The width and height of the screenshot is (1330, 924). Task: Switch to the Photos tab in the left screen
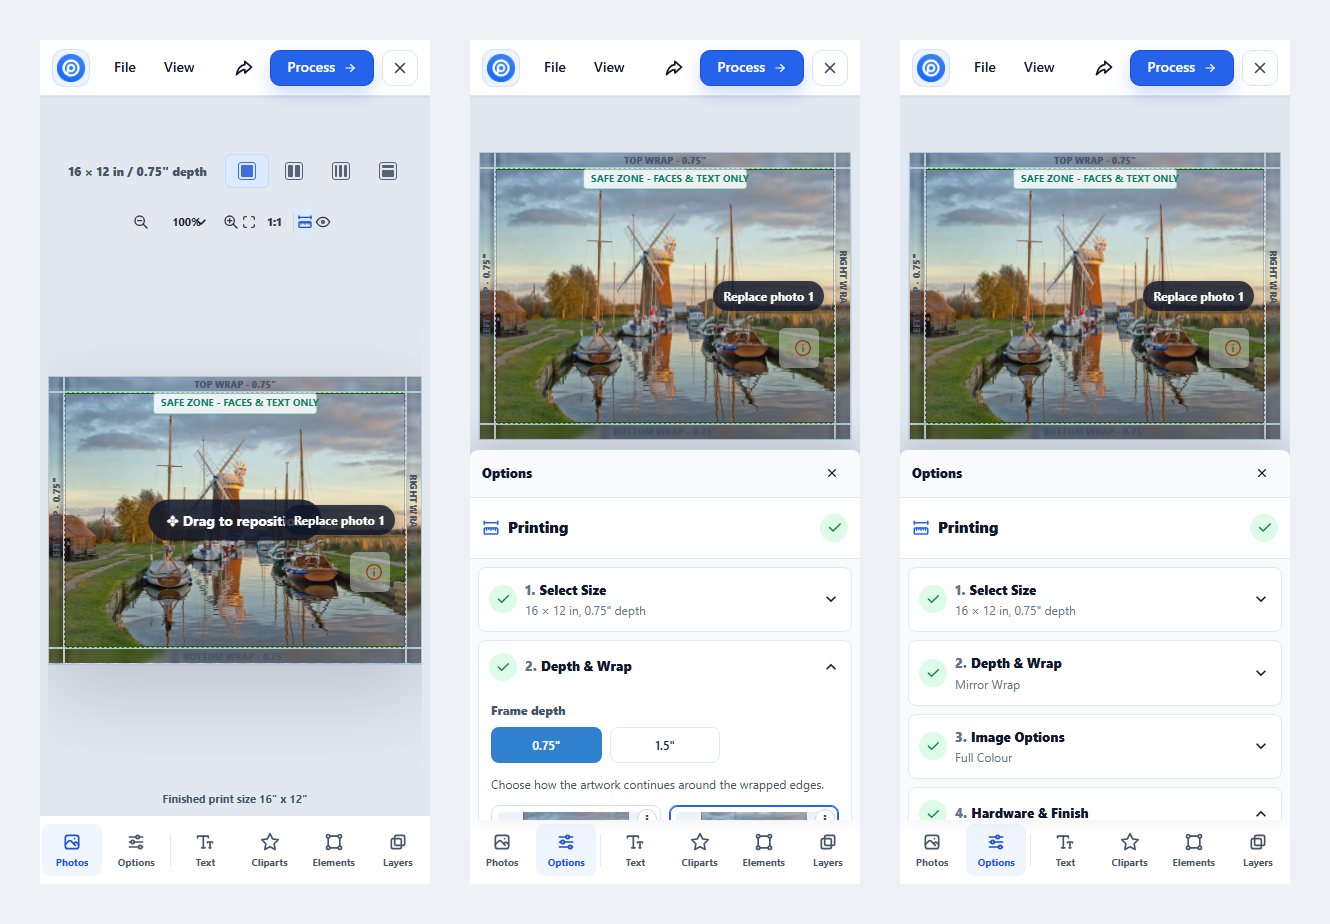(72, 850)
